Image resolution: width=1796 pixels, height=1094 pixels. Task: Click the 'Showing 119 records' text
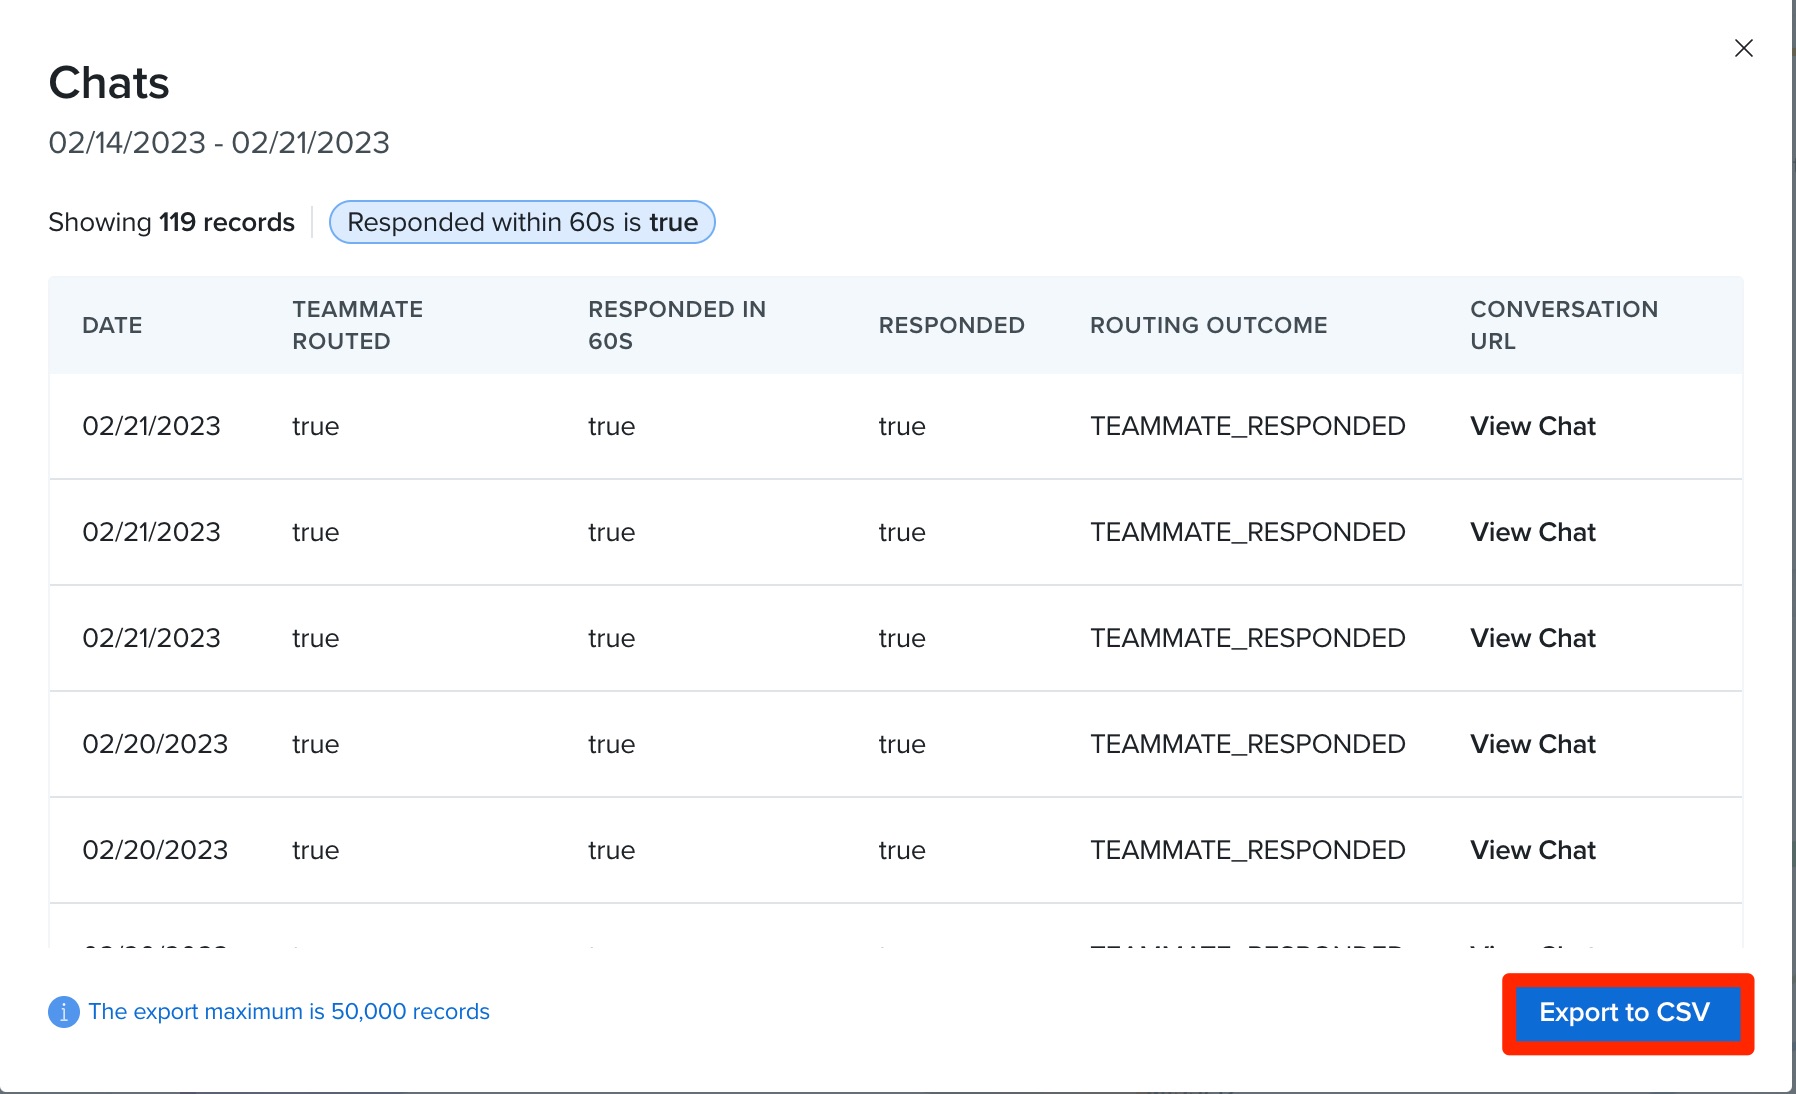coord(171,222)
